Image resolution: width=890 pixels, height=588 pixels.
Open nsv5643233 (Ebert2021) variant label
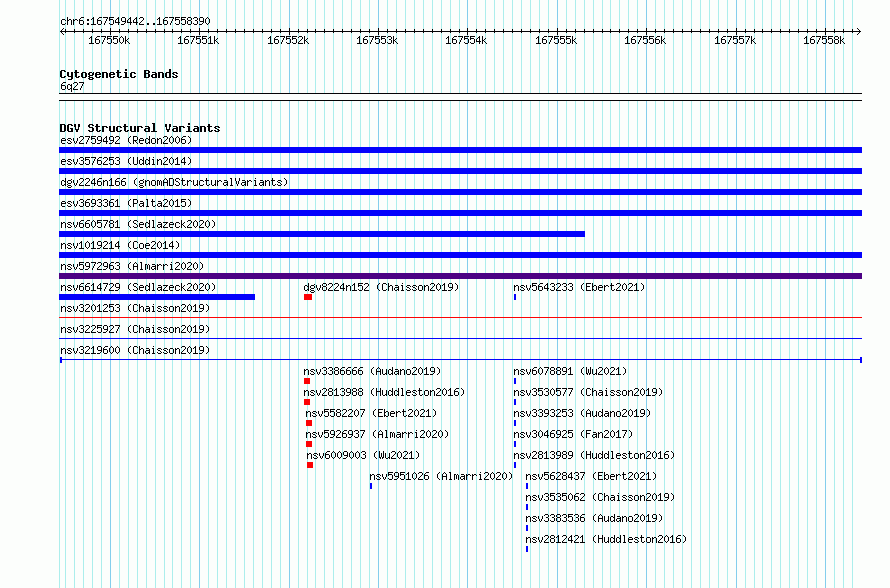point(579,287)
